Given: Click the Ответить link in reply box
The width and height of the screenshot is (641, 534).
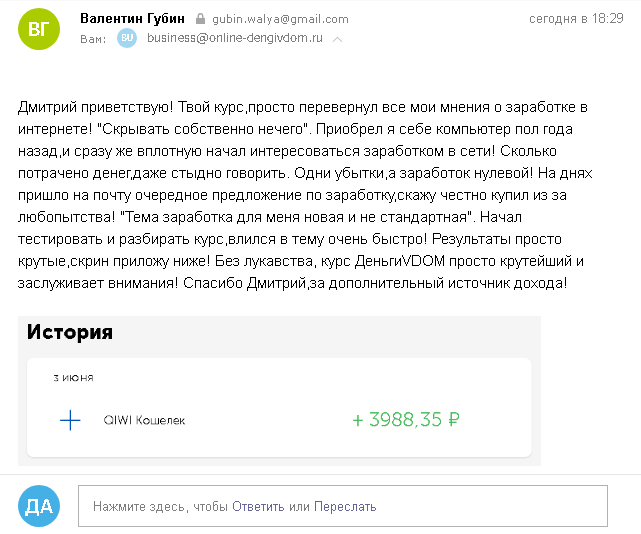Looking at the screenshot, I should click(x=258, y=507).
